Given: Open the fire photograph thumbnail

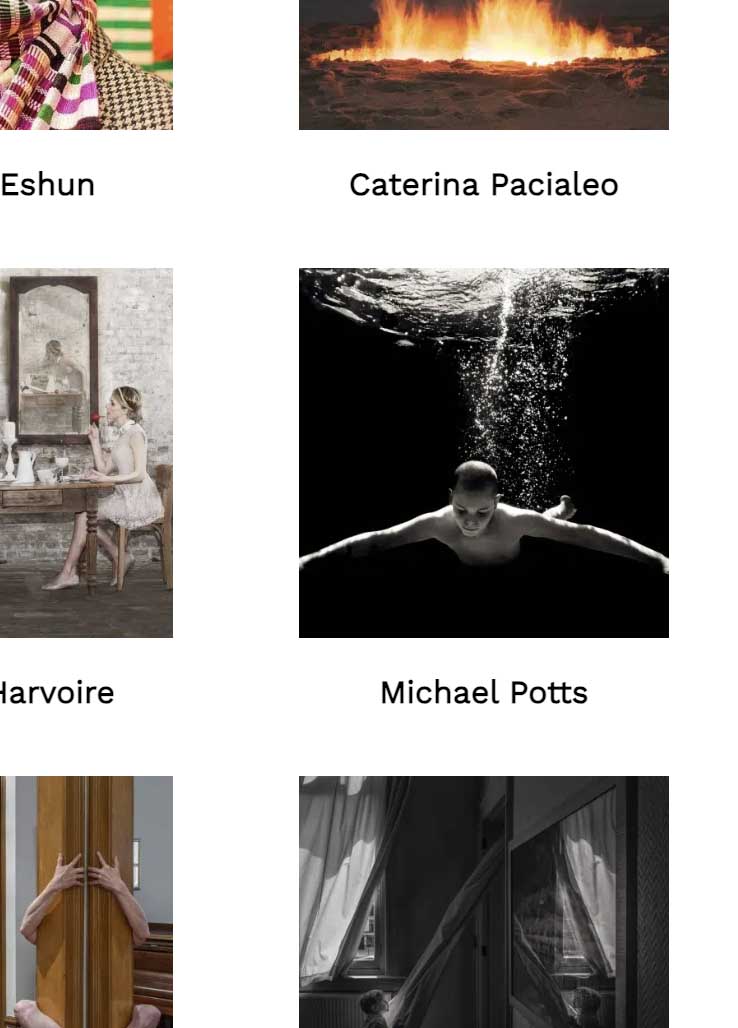Looking at the screenshot, I should (484, 64).
